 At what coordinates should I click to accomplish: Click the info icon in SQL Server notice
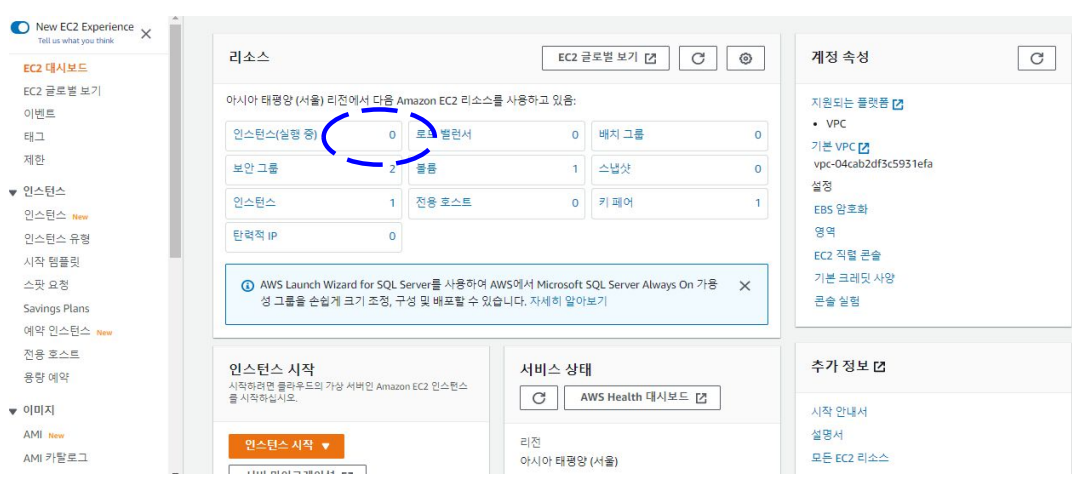[x=247, y=285]
